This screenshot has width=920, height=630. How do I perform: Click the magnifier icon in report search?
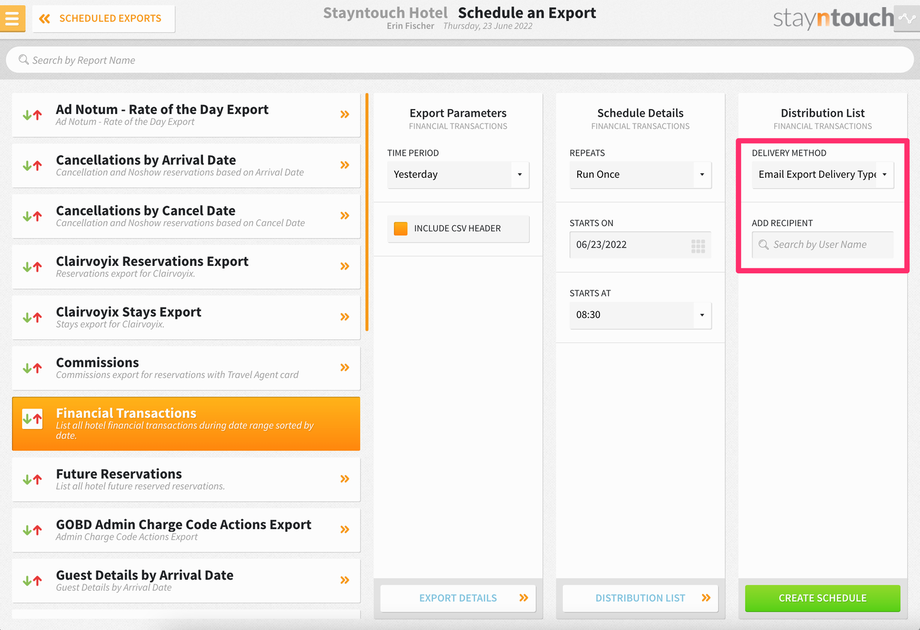coord(23,60)
